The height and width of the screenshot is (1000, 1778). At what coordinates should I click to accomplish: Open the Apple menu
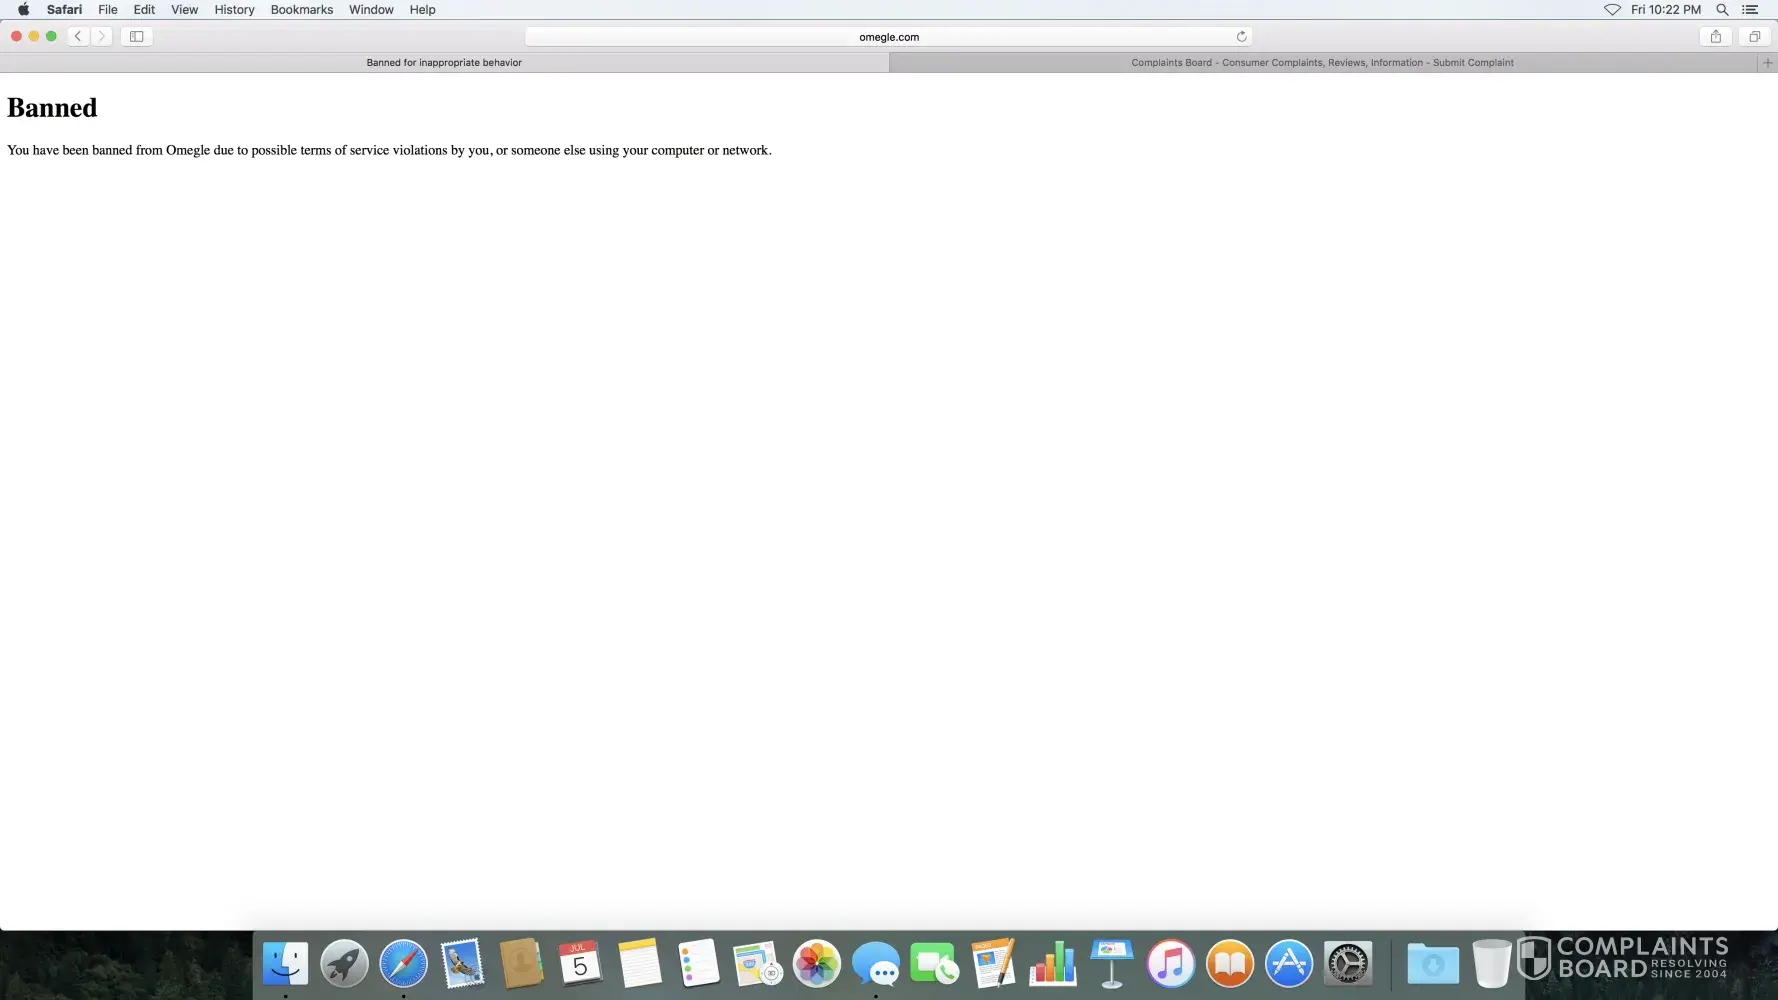click(23, 9)
